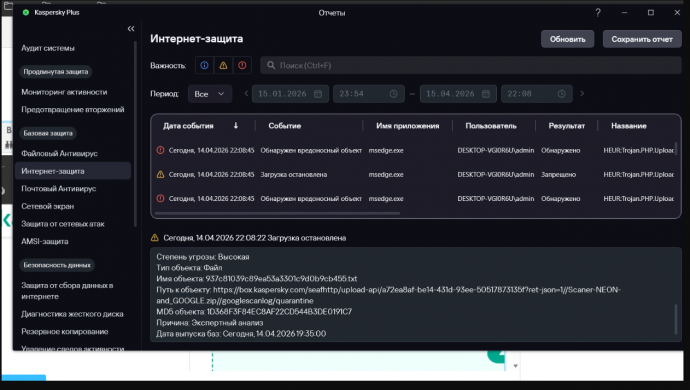Open Защита от сбора данных в интернете
Viewport: 690px width, 390px height.
click(67, 291)
